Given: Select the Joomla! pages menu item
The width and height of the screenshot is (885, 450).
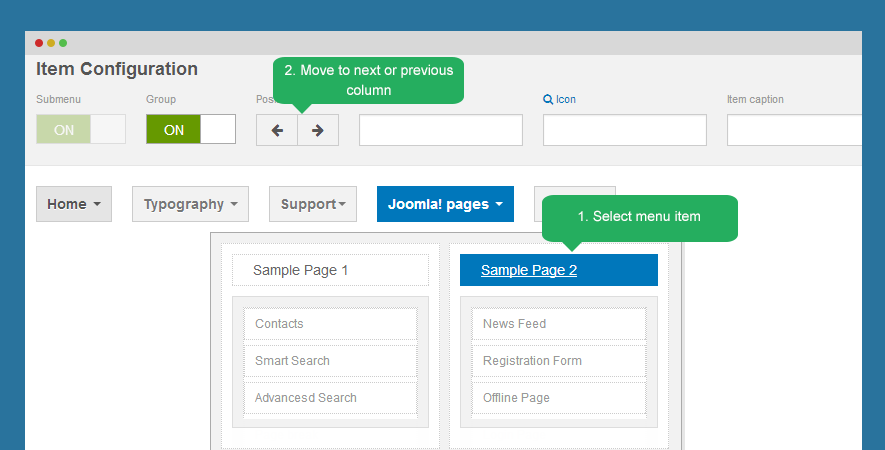Looking at the screenshot, I should point(445,204).
